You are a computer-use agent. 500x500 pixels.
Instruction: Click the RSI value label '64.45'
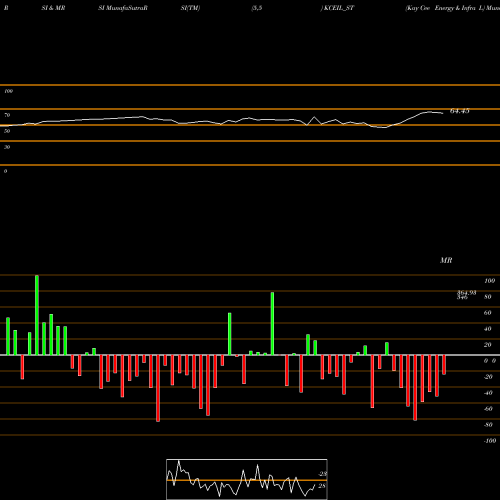click(x=460, y=111)
